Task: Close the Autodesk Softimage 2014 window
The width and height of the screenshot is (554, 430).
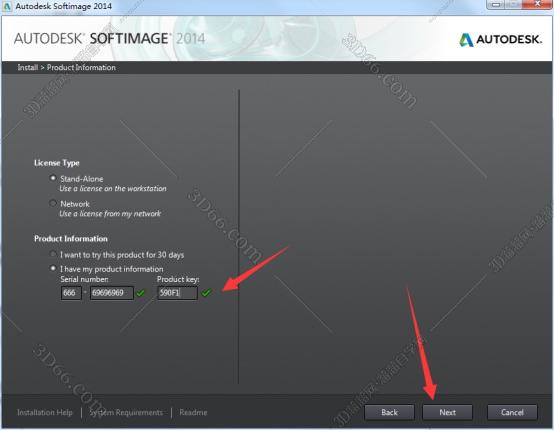Action: tap(537, 4)
